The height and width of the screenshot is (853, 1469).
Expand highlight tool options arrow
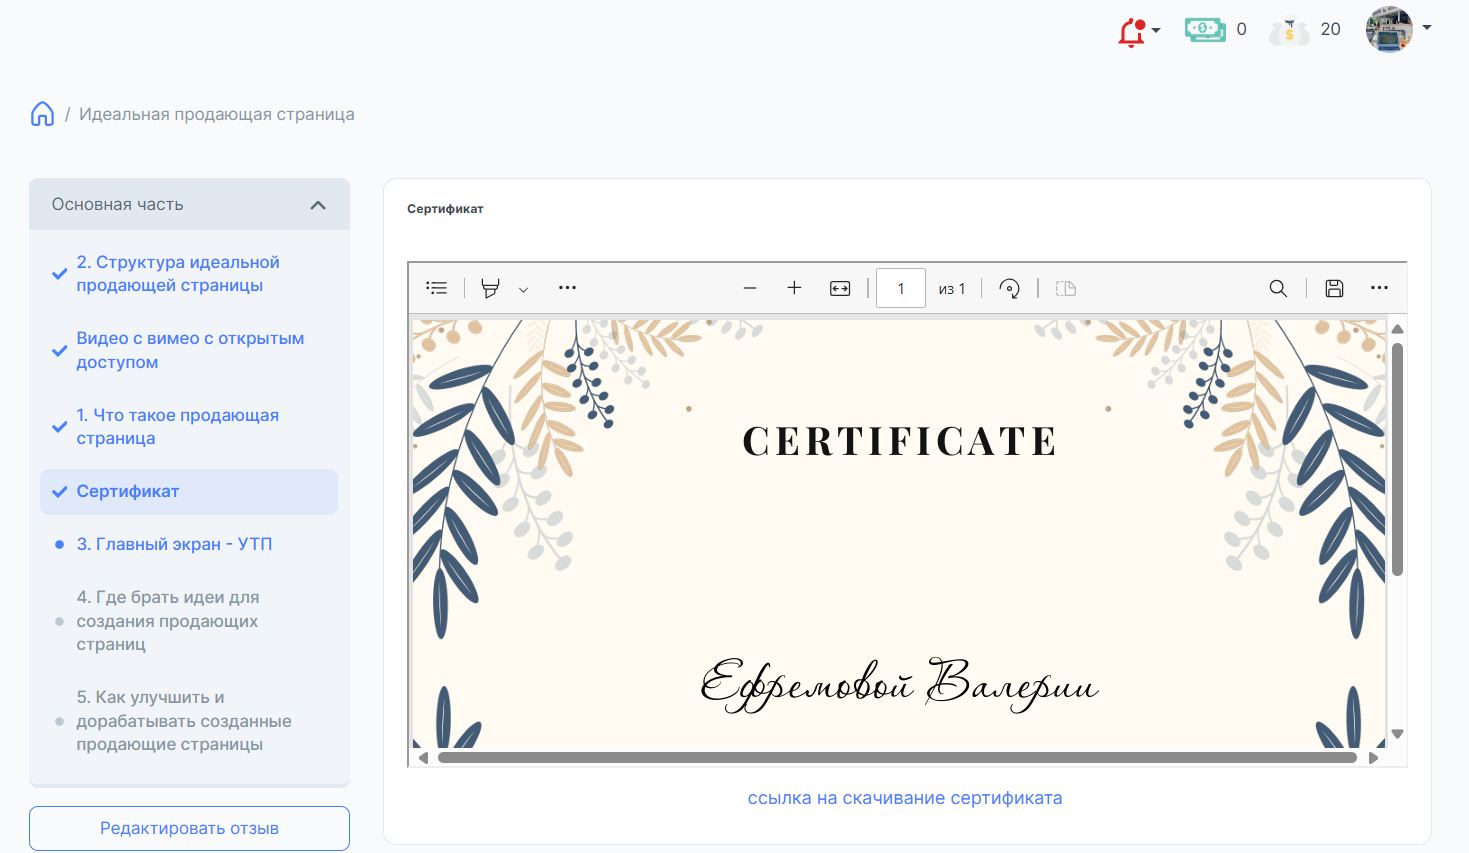(x=523, y=289)
